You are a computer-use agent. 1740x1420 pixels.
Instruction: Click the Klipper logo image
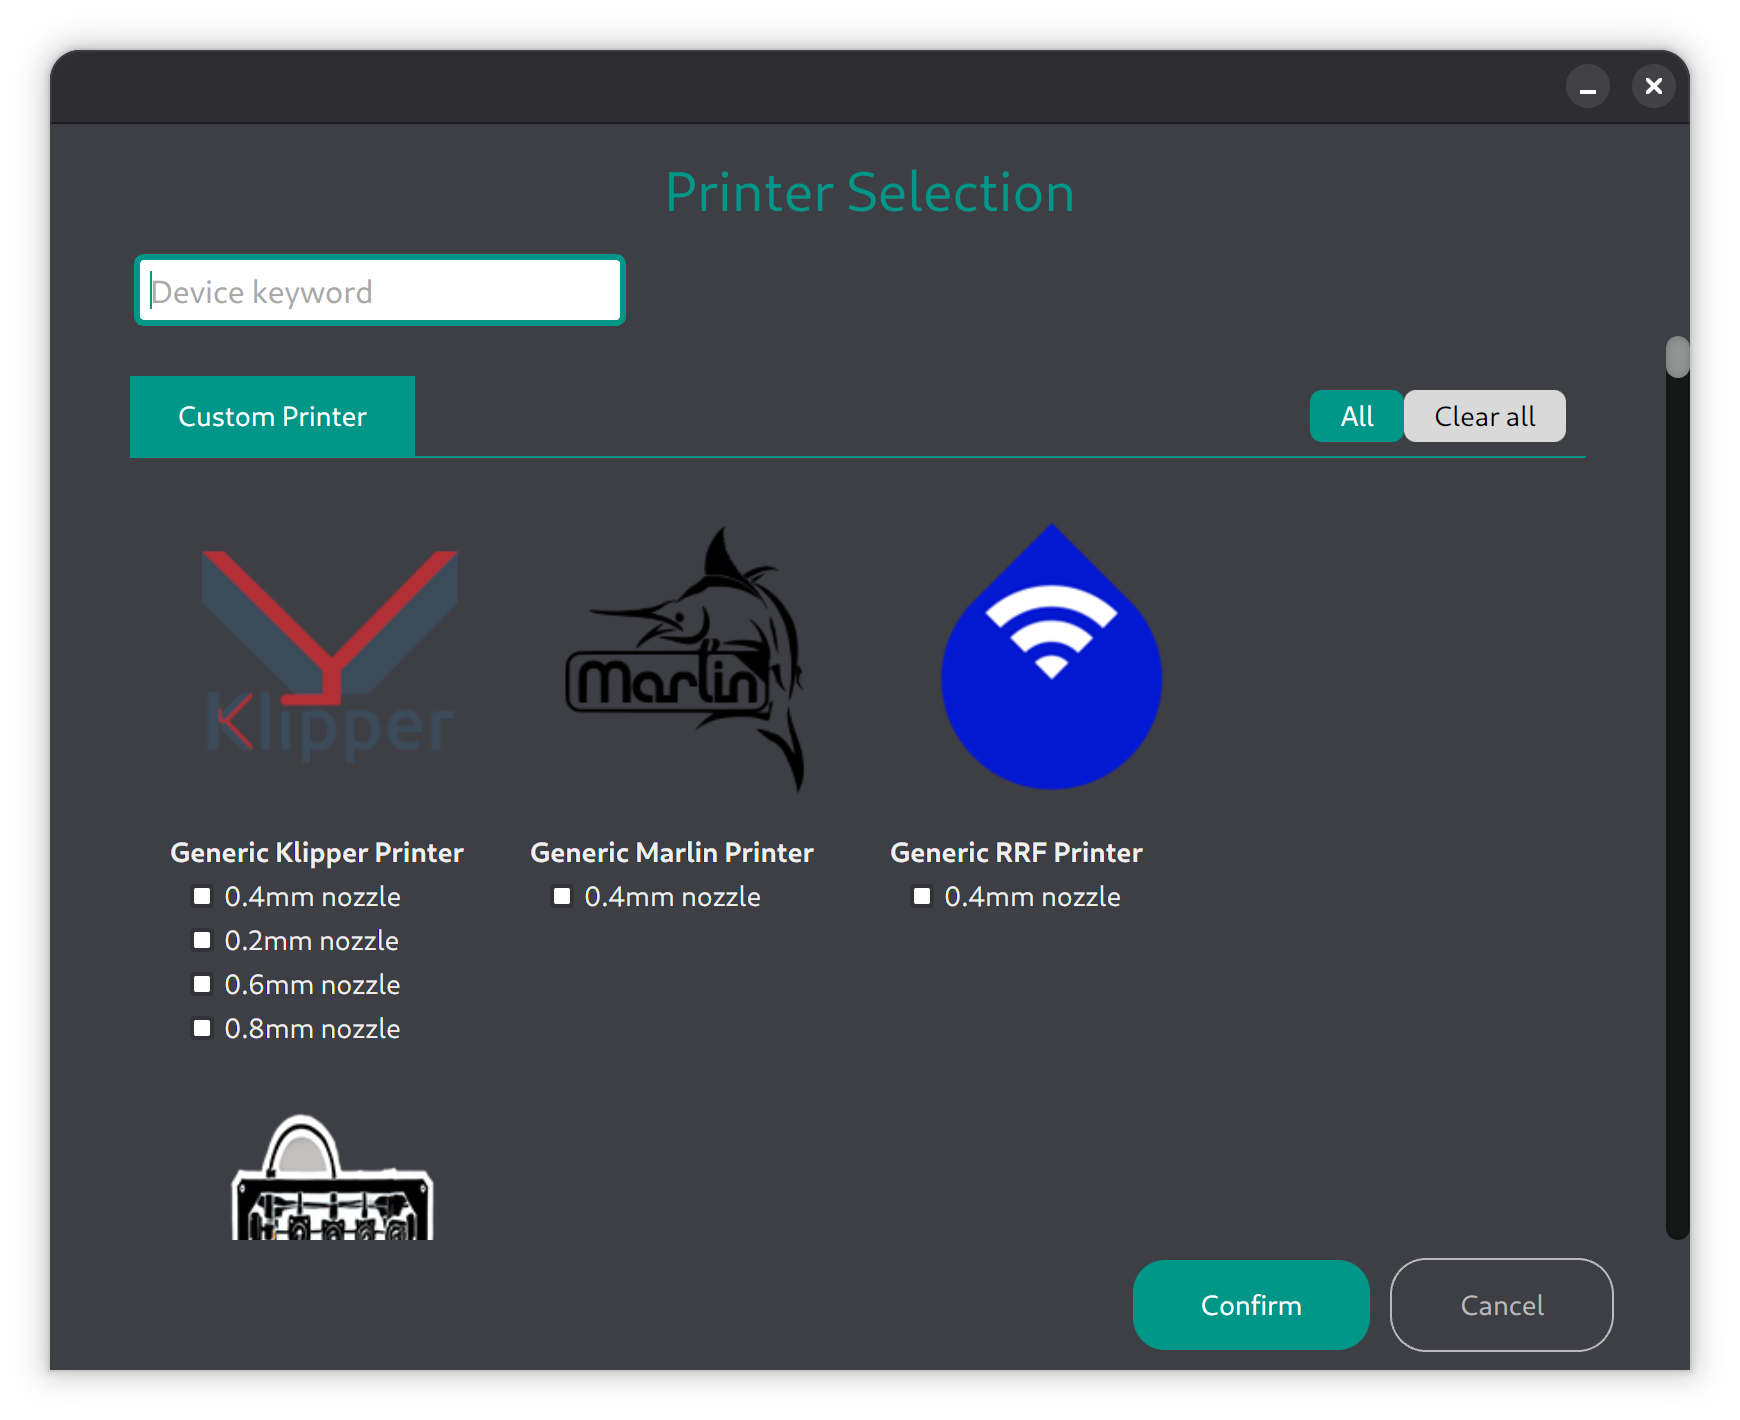330,656
